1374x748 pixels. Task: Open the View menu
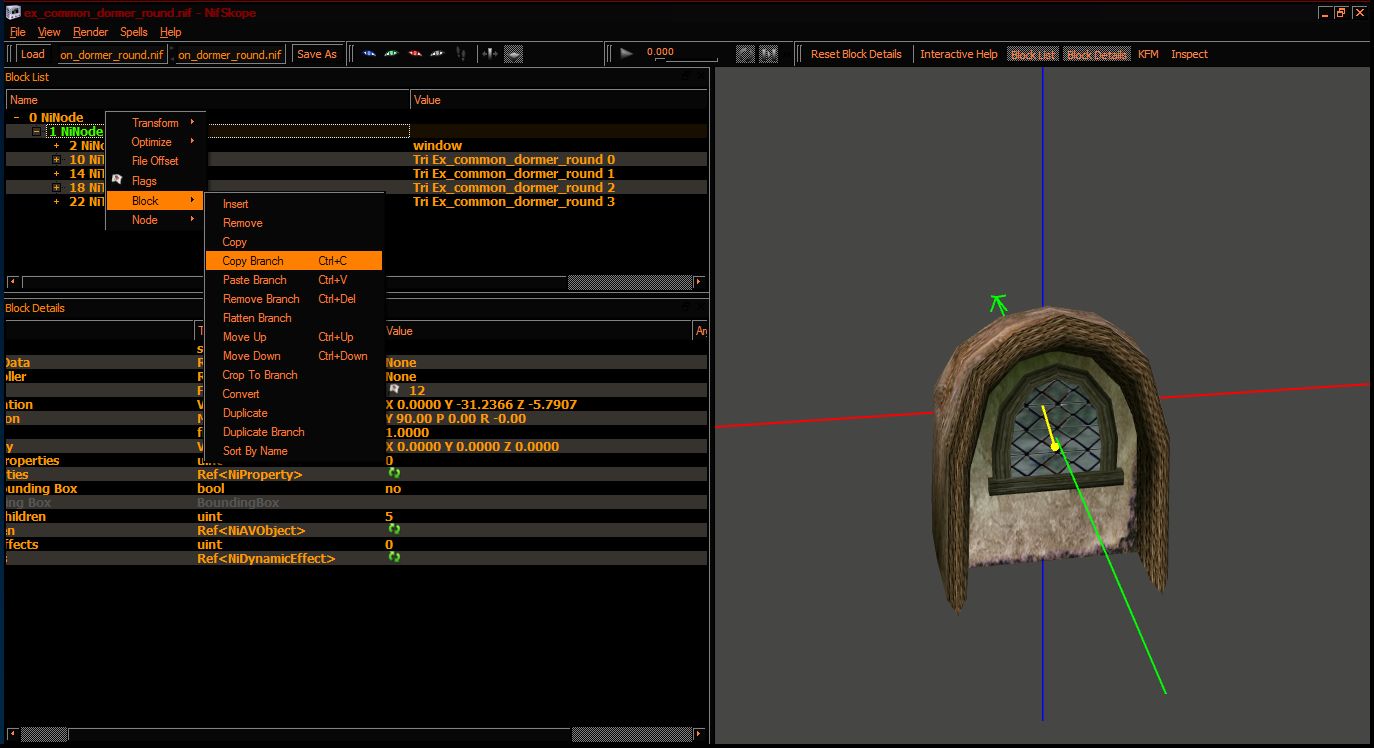click(x=49, y=32)
